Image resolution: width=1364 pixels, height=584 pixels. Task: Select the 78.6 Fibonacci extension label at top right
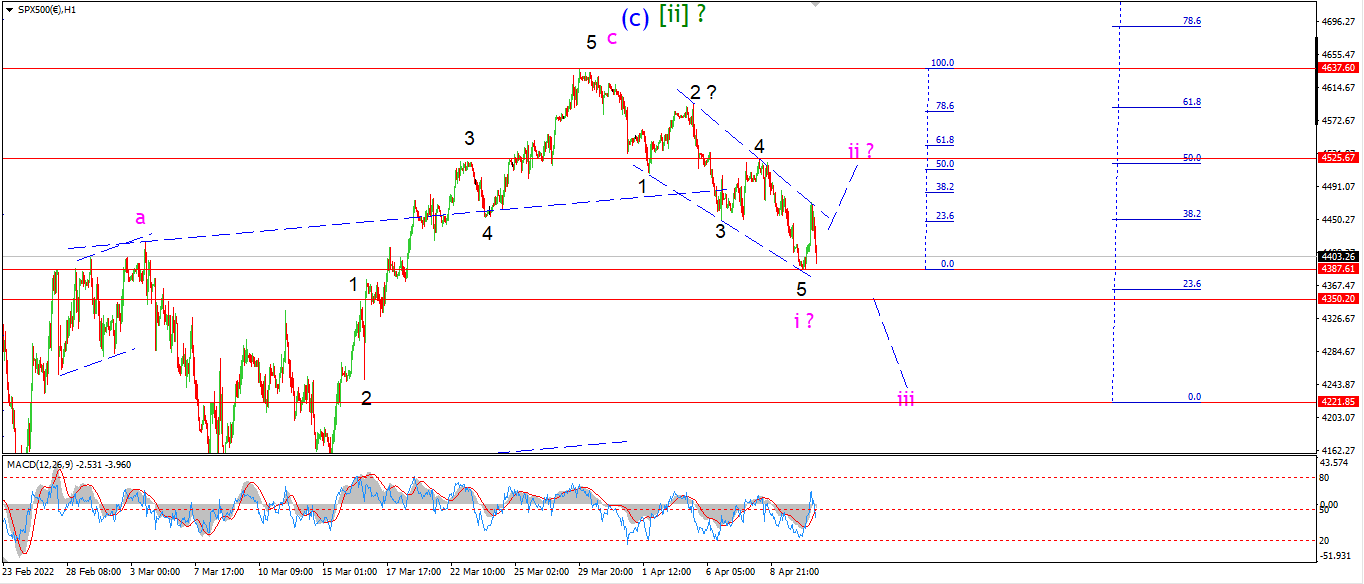(1191, 20)
